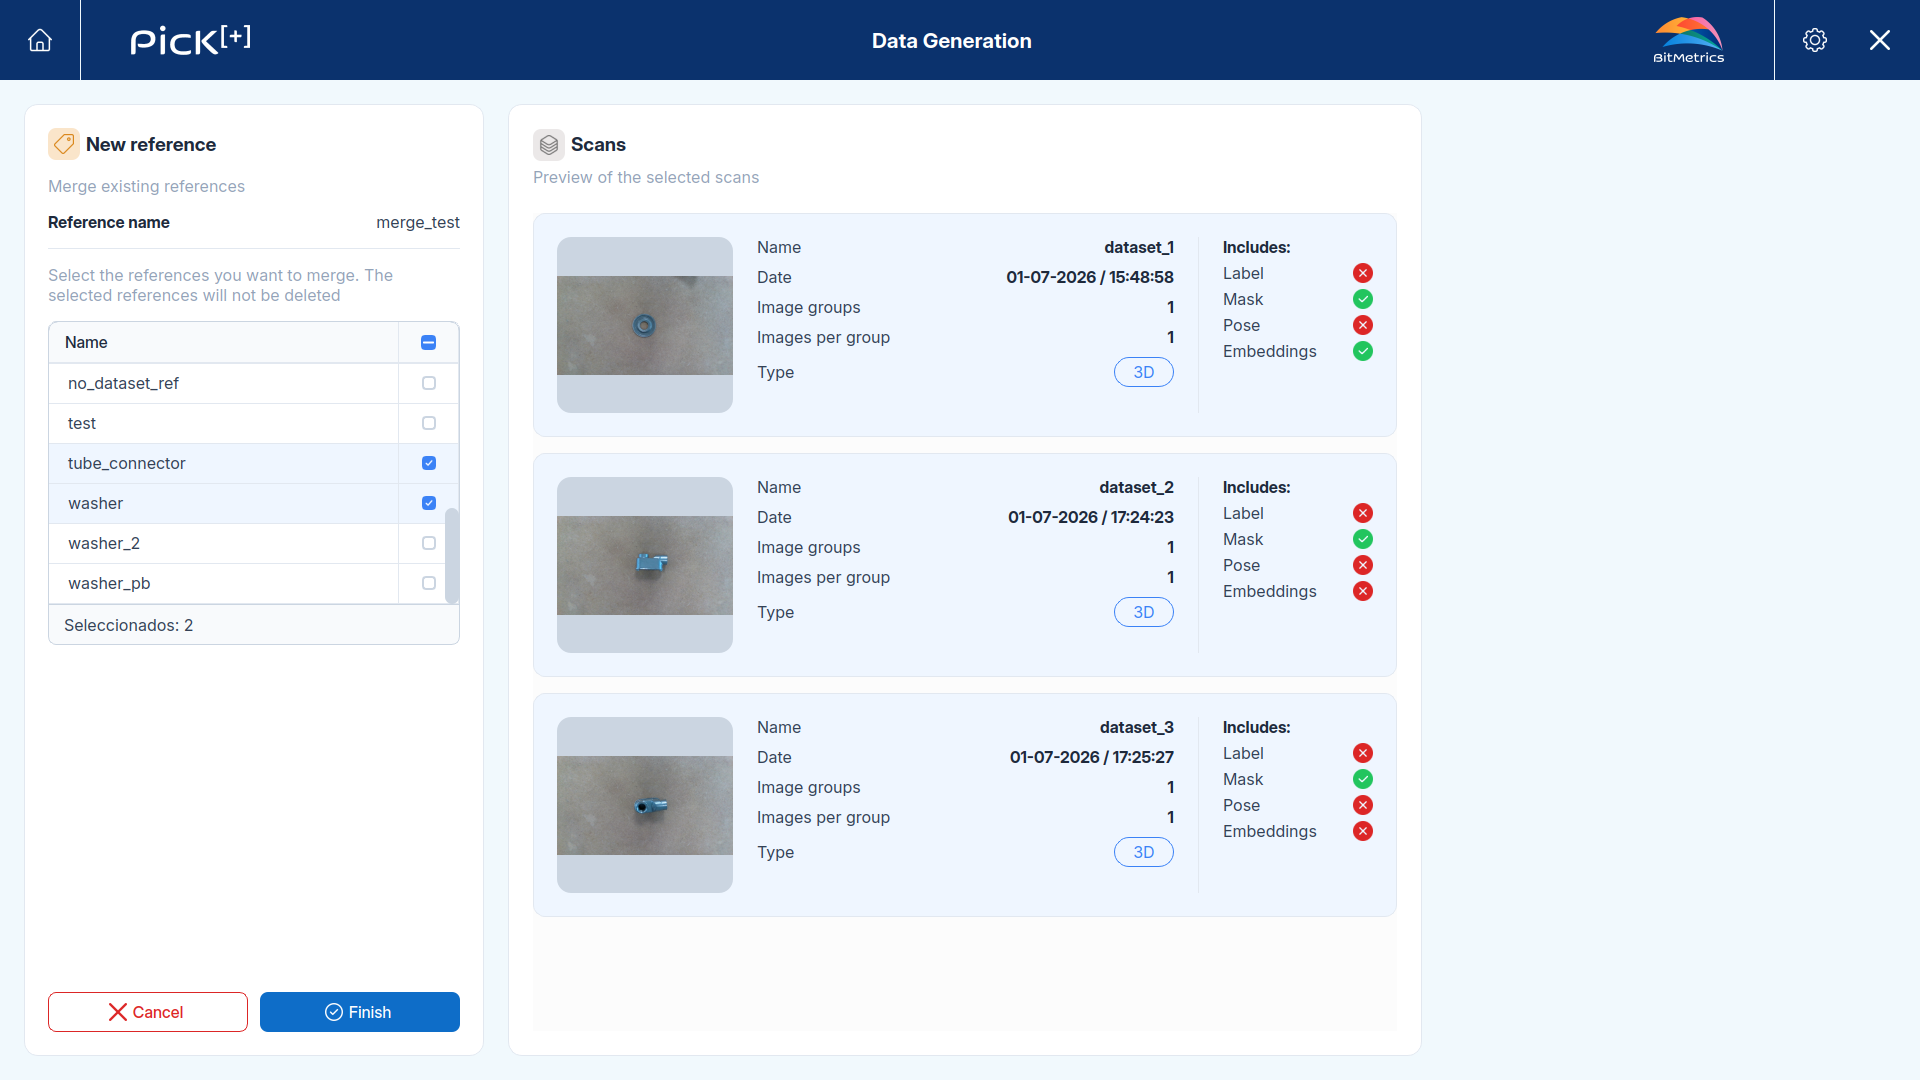
Task: Toggle the select-all checkbox in Name header
Action: click(x=429, y=343)
